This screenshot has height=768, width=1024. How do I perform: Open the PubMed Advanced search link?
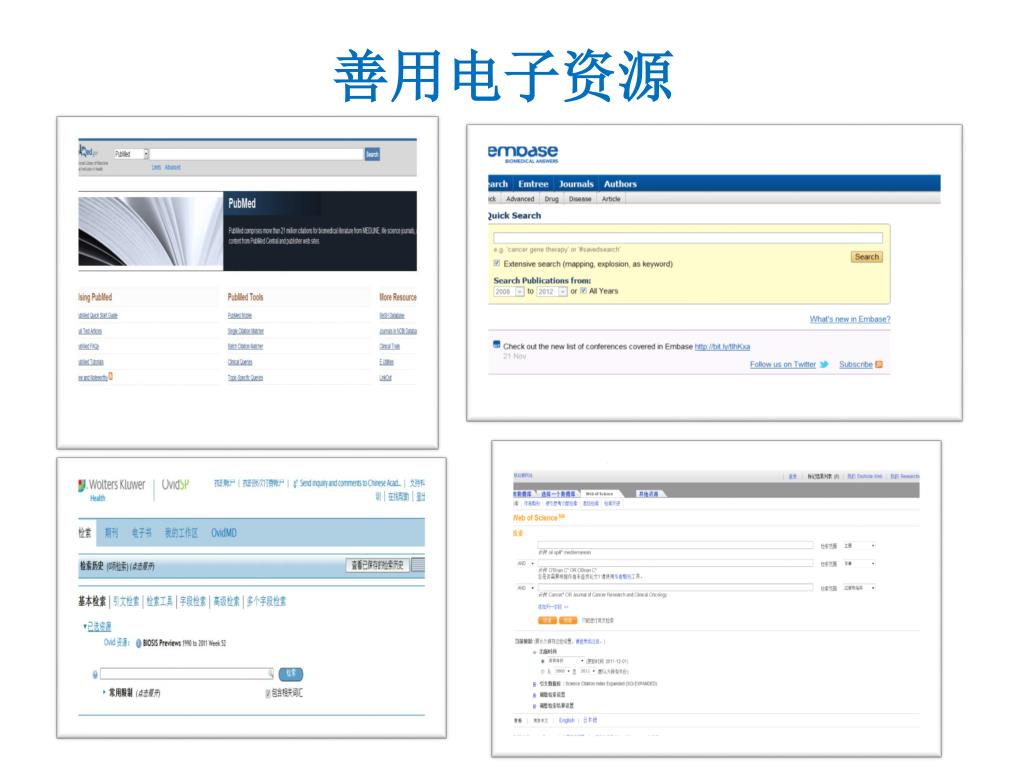pyautogui.click(x=172, y=167)
